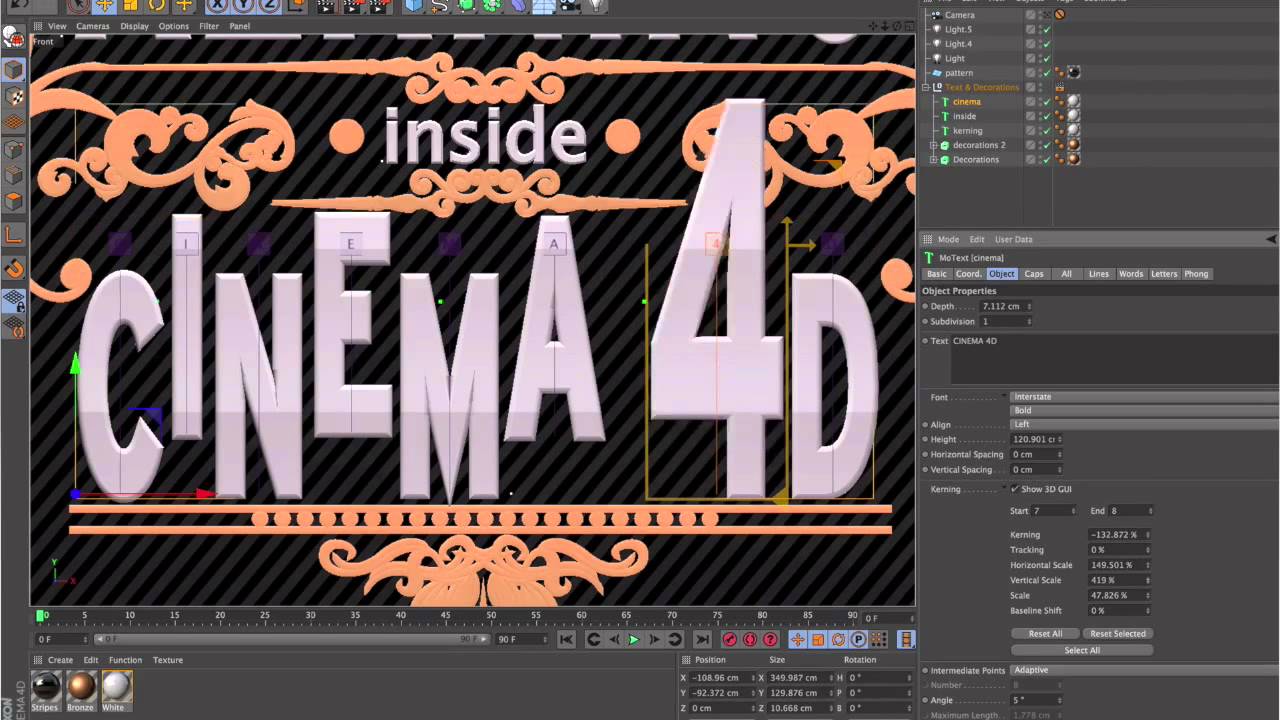This screenshot has width=1280, height=720.
Task: Toggle the Light.5 object's green checkmark
Action: click(x=1046, y=30)
